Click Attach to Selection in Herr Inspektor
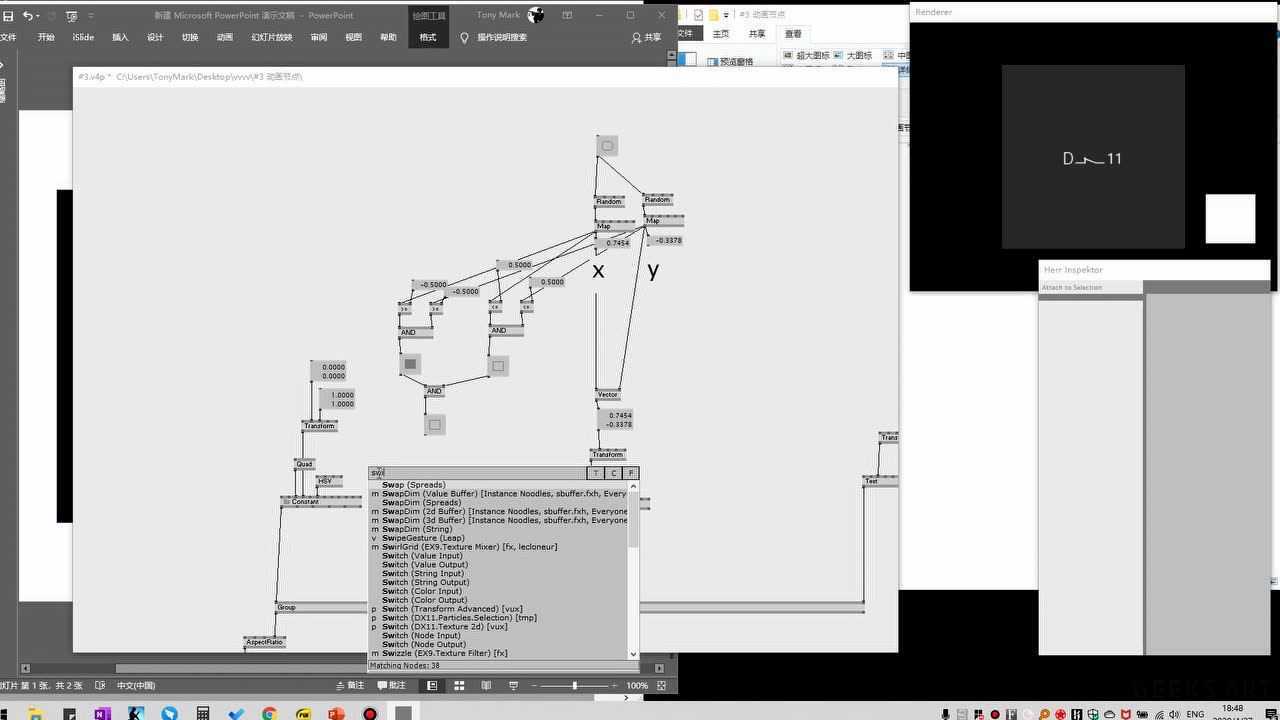 coord(1072,288)
